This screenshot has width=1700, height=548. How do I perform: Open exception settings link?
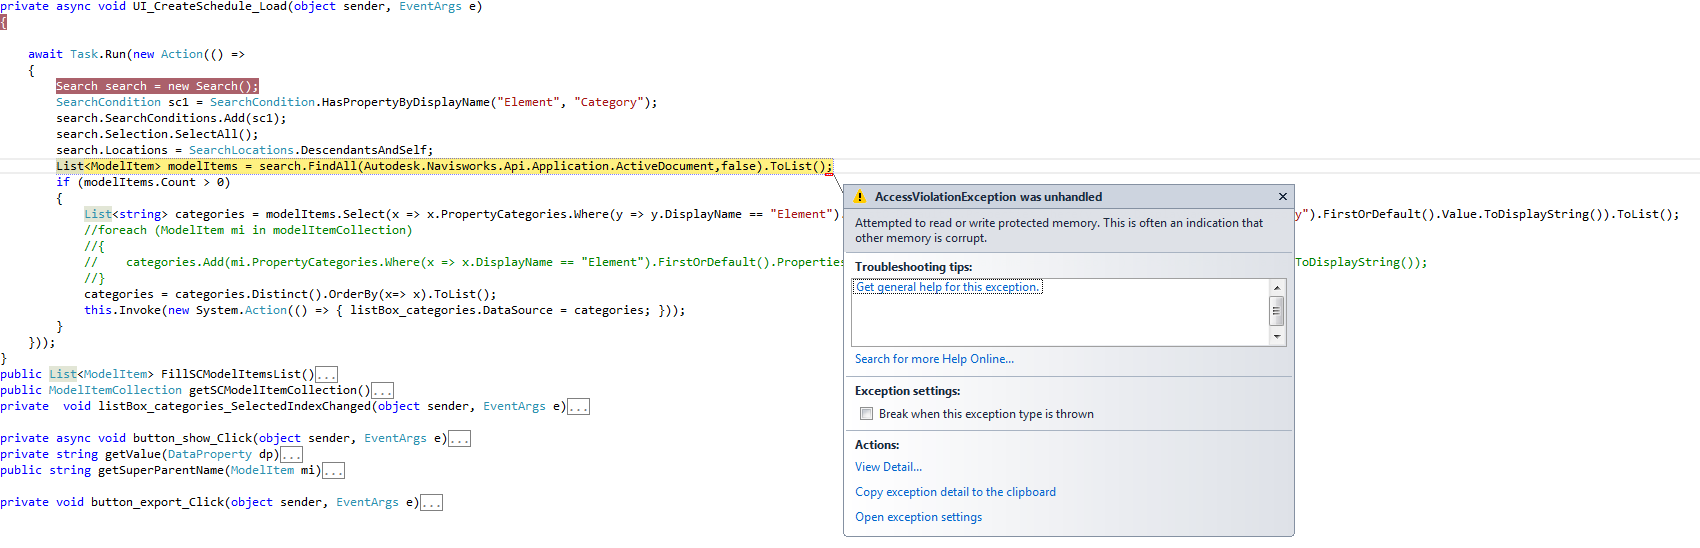[x=918, y=517]
